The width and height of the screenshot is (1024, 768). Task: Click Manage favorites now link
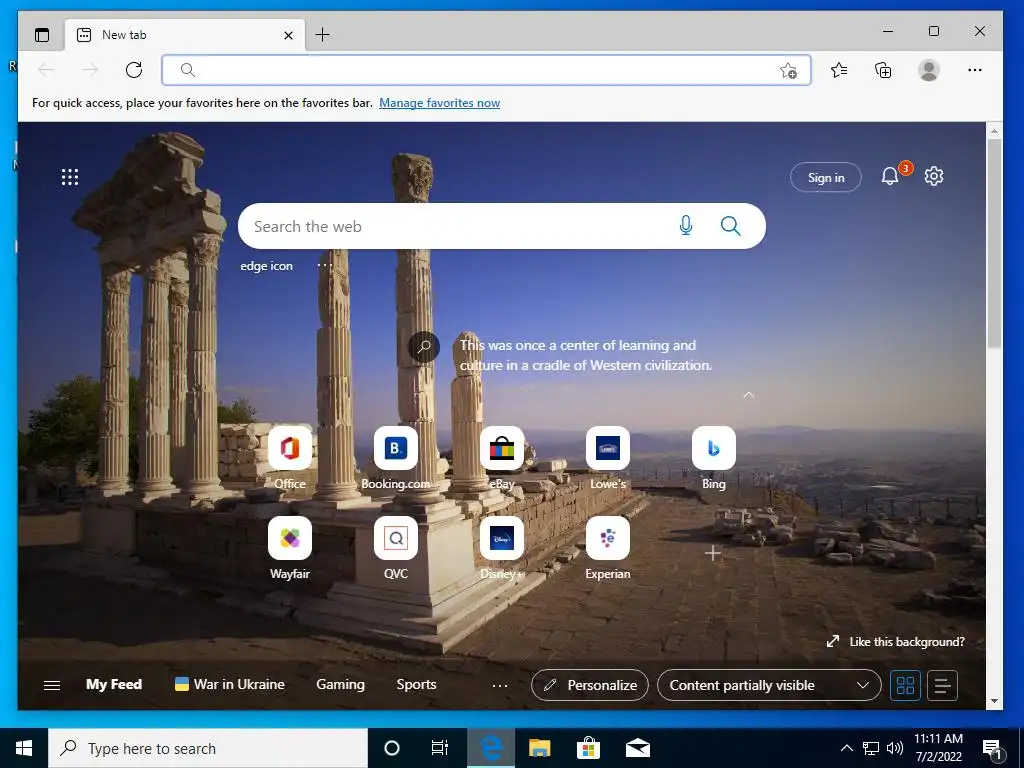coord(440,103)
